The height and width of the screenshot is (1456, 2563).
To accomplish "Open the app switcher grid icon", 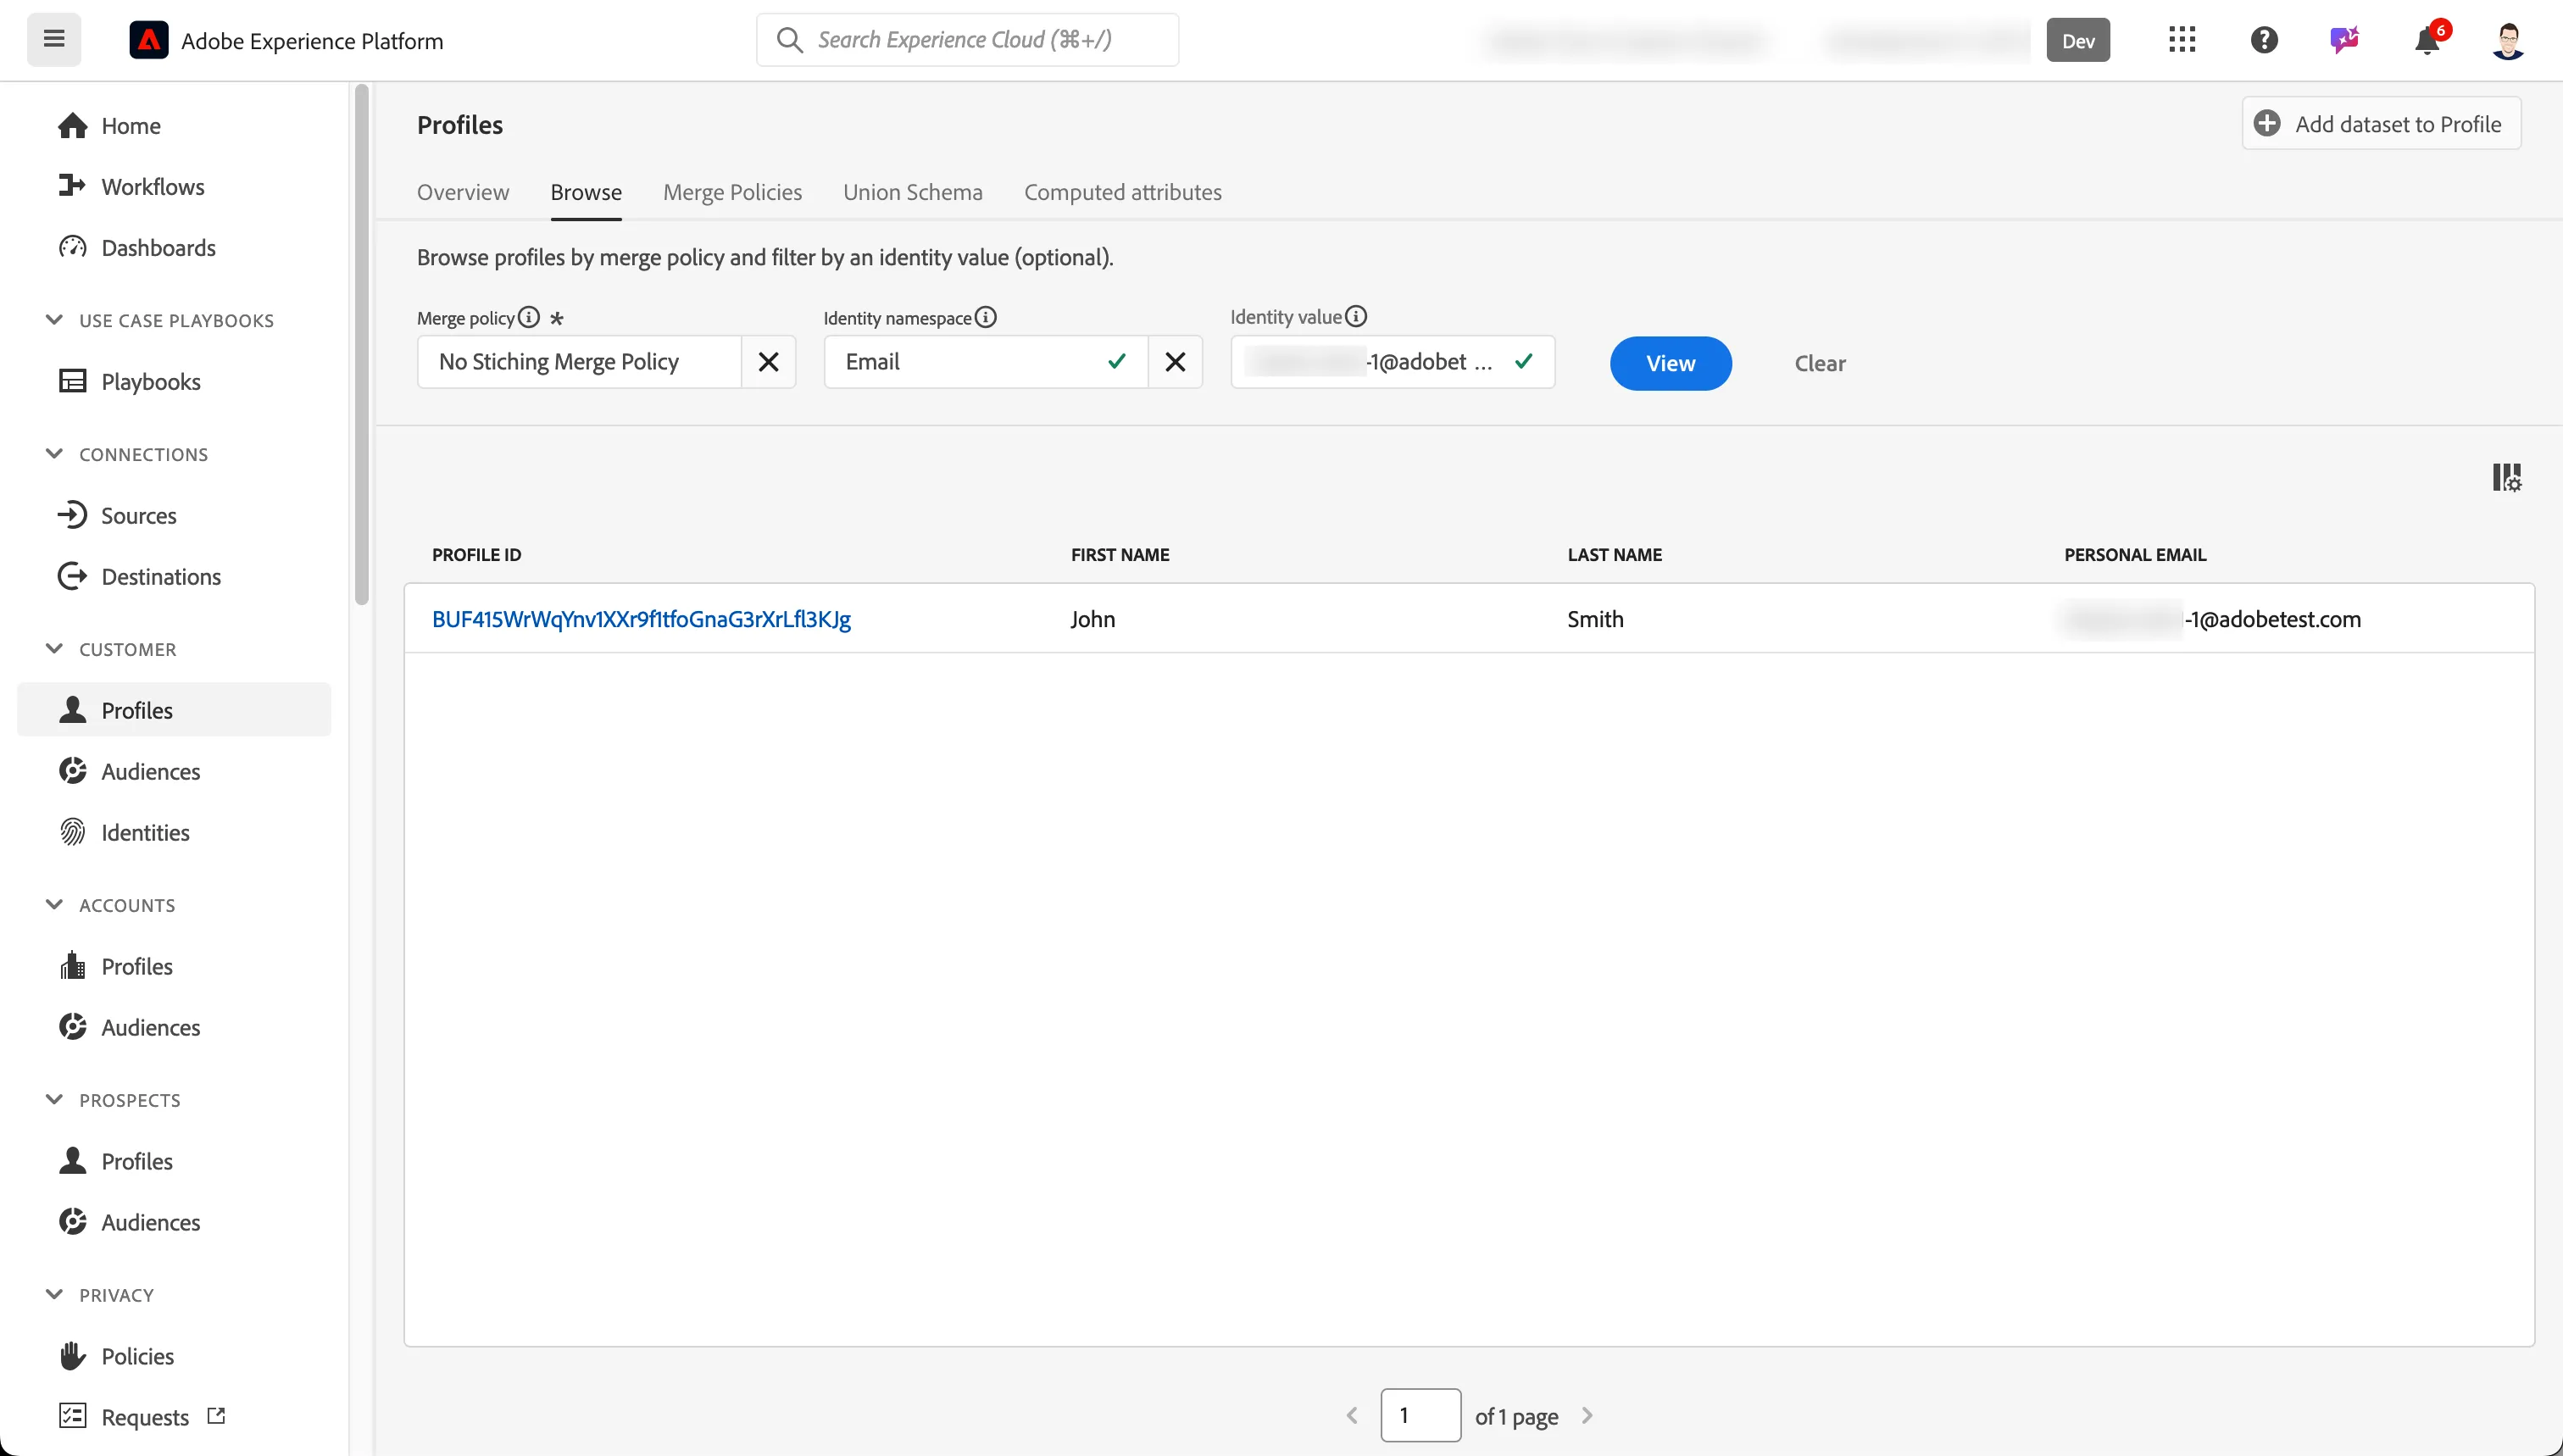I will pos(2182,40).
